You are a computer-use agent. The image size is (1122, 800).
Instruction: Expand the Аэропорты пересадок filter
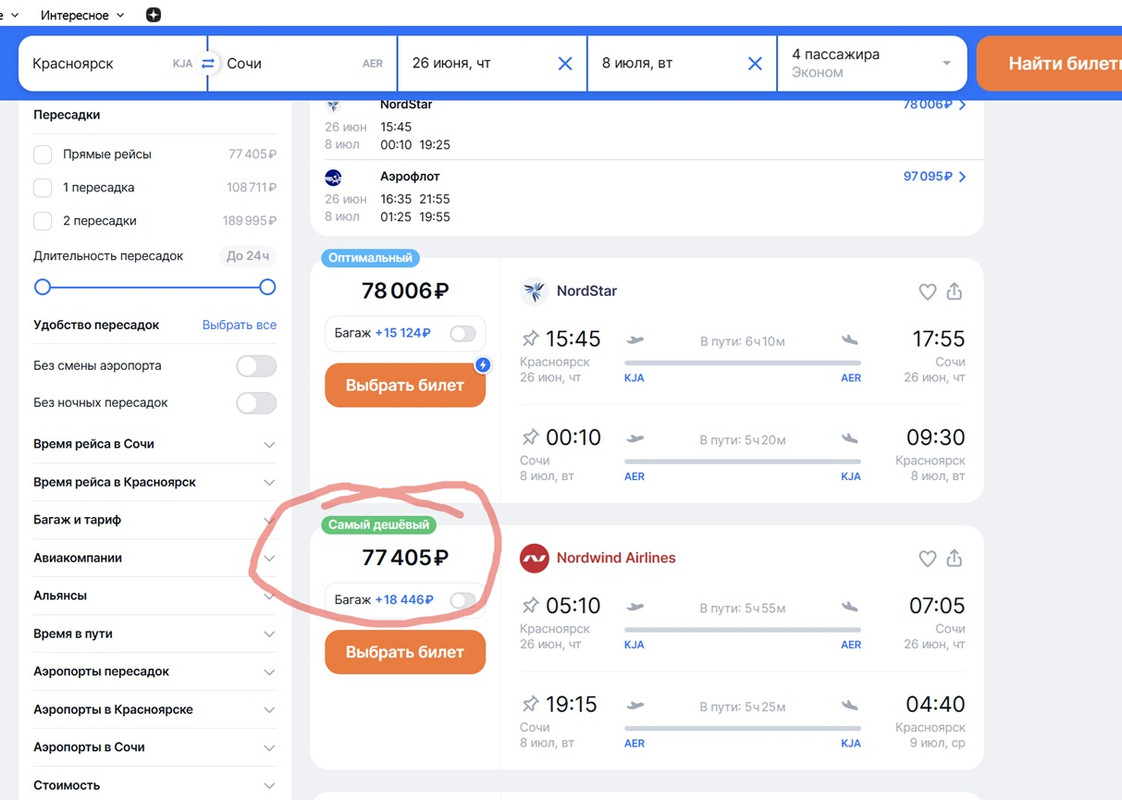click(x=155, y=672)
